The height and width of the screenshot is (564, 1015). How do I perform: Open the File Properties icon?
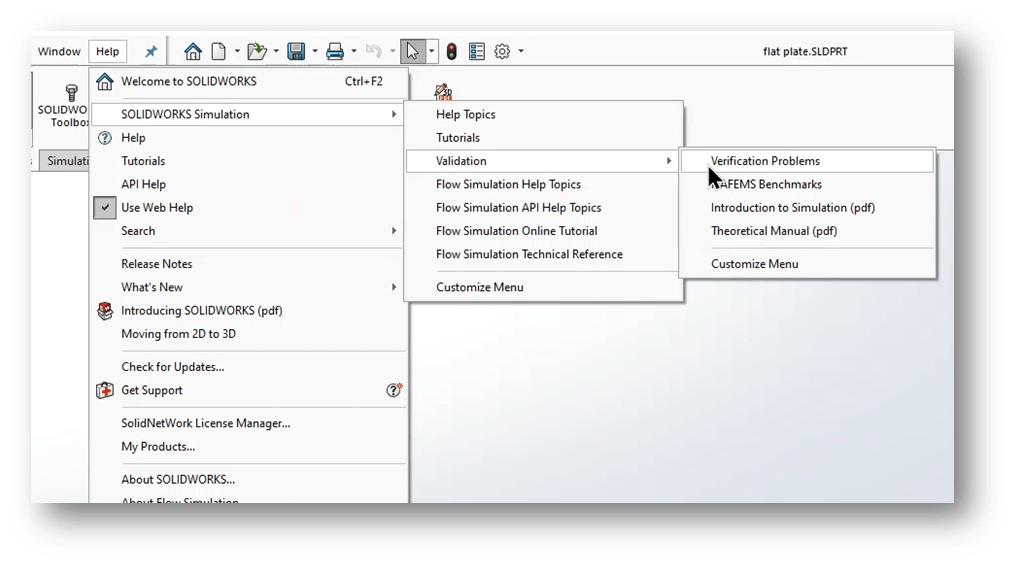click(477, 51)
